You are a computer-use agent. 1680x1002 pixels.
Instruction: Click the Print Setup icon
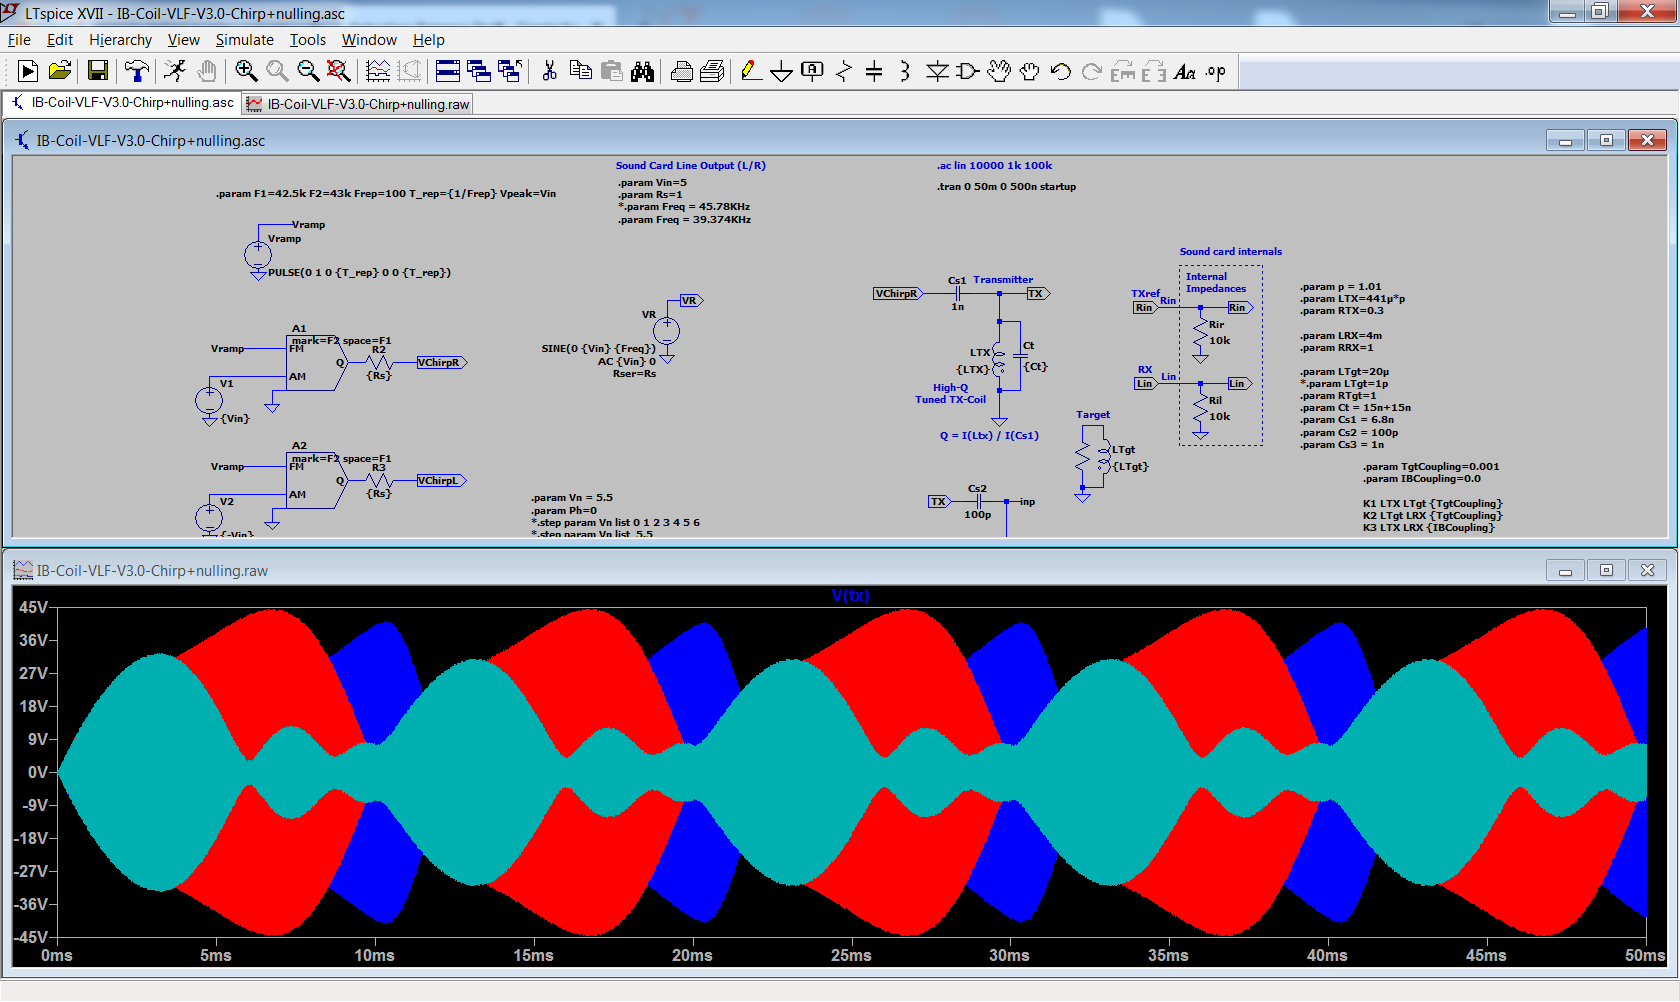[x=712, y=71]
